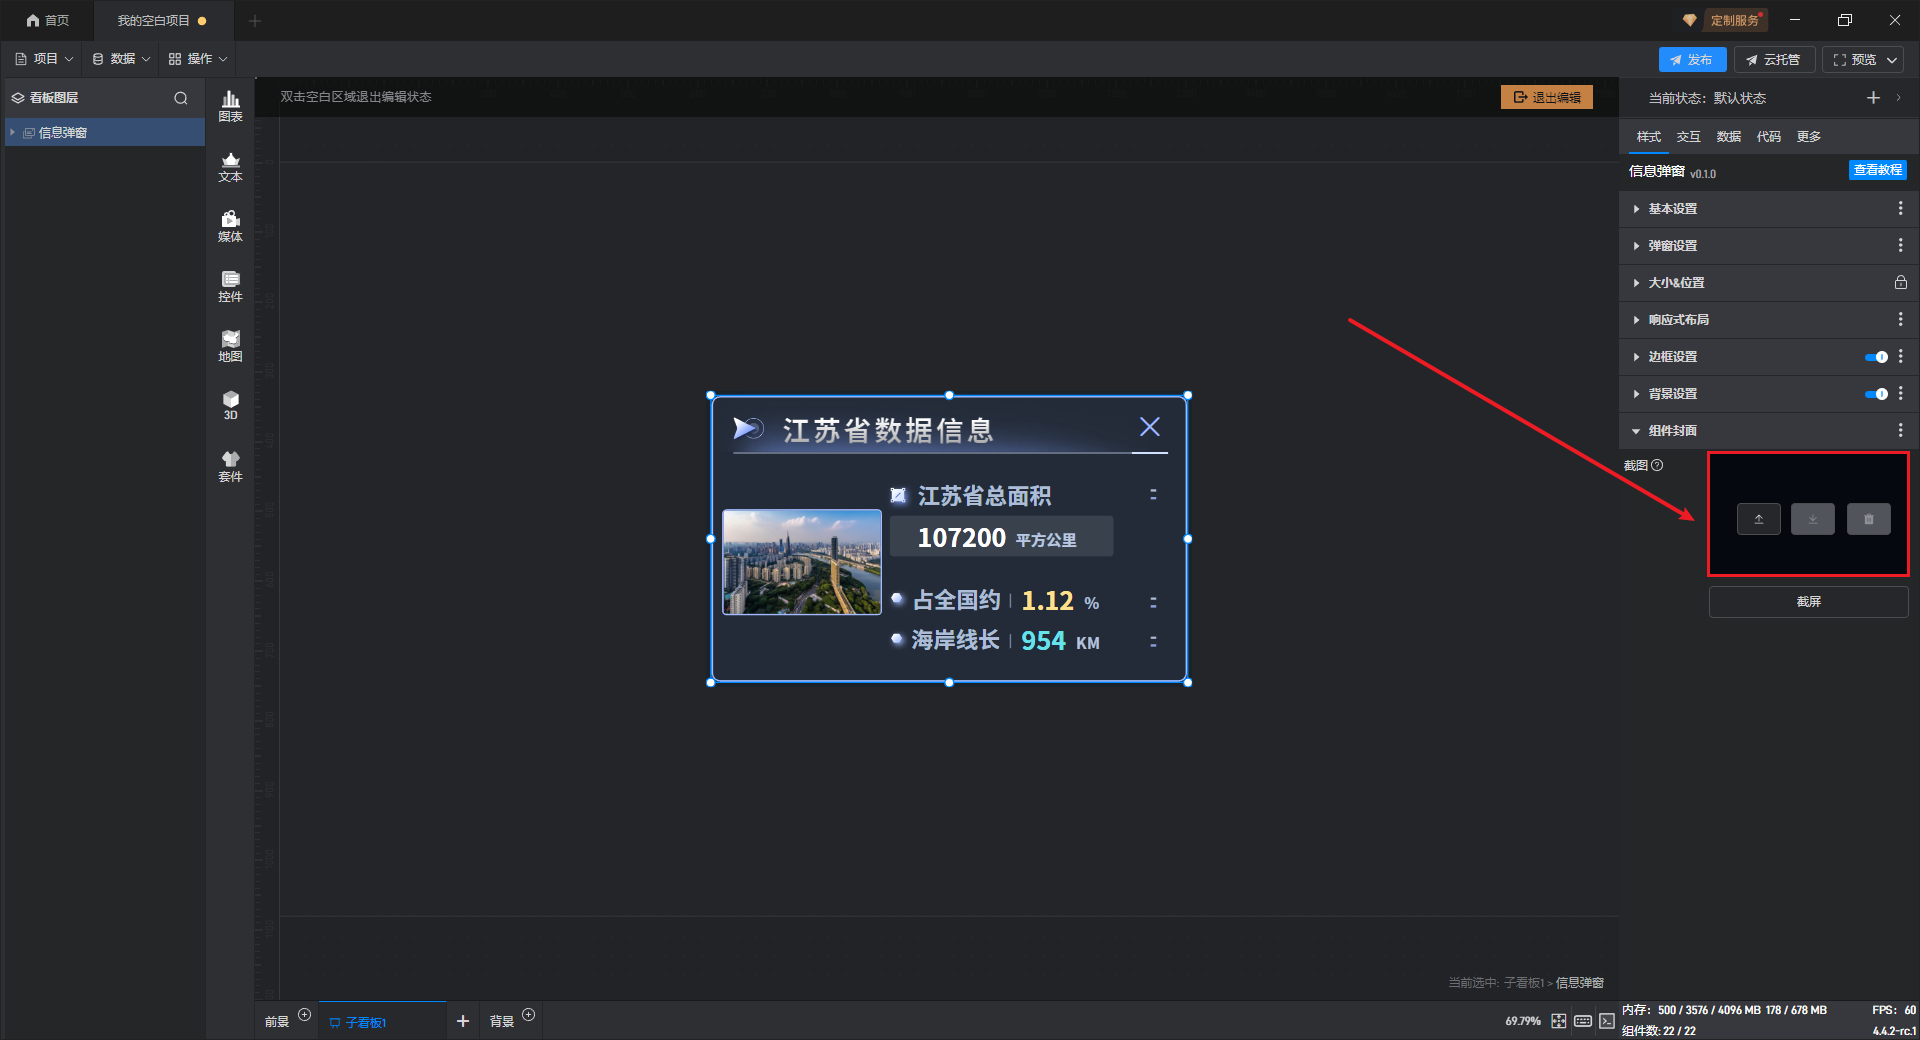This screenshot has width=1920, height=1040.
Task: Open the 数据 menu in the top menu bar
Action: point(121,59)
